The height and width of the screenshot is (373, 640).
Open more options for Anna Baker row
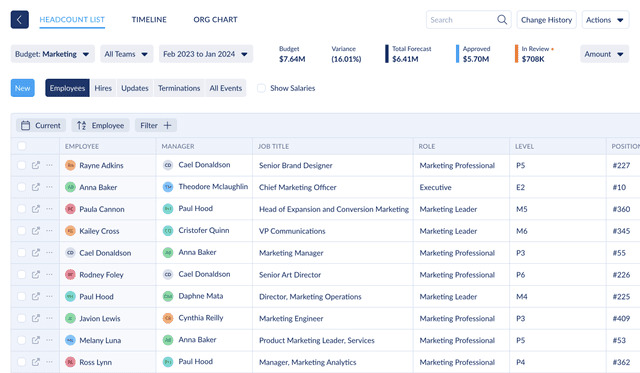click(x=49, y=187)
